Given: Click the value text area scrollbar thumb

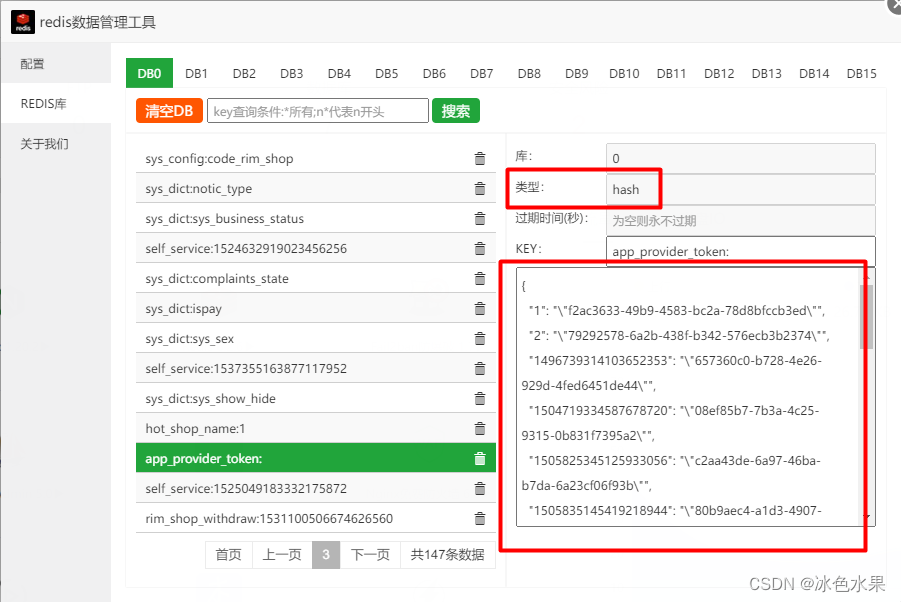Looking at the screenshot, I should [867, 317].
